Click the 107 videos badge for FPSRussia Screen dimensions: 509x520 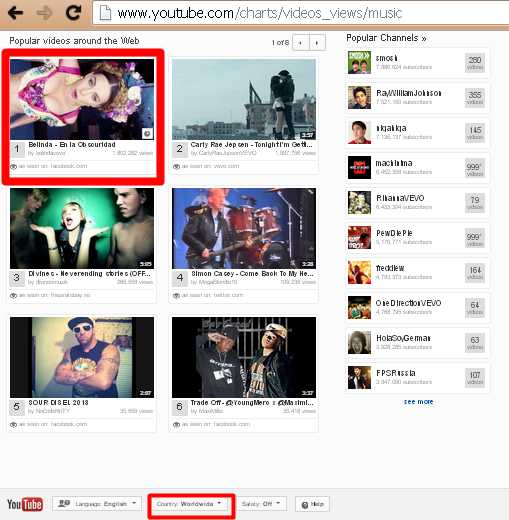pyautogui.click(x=475, y=377)
